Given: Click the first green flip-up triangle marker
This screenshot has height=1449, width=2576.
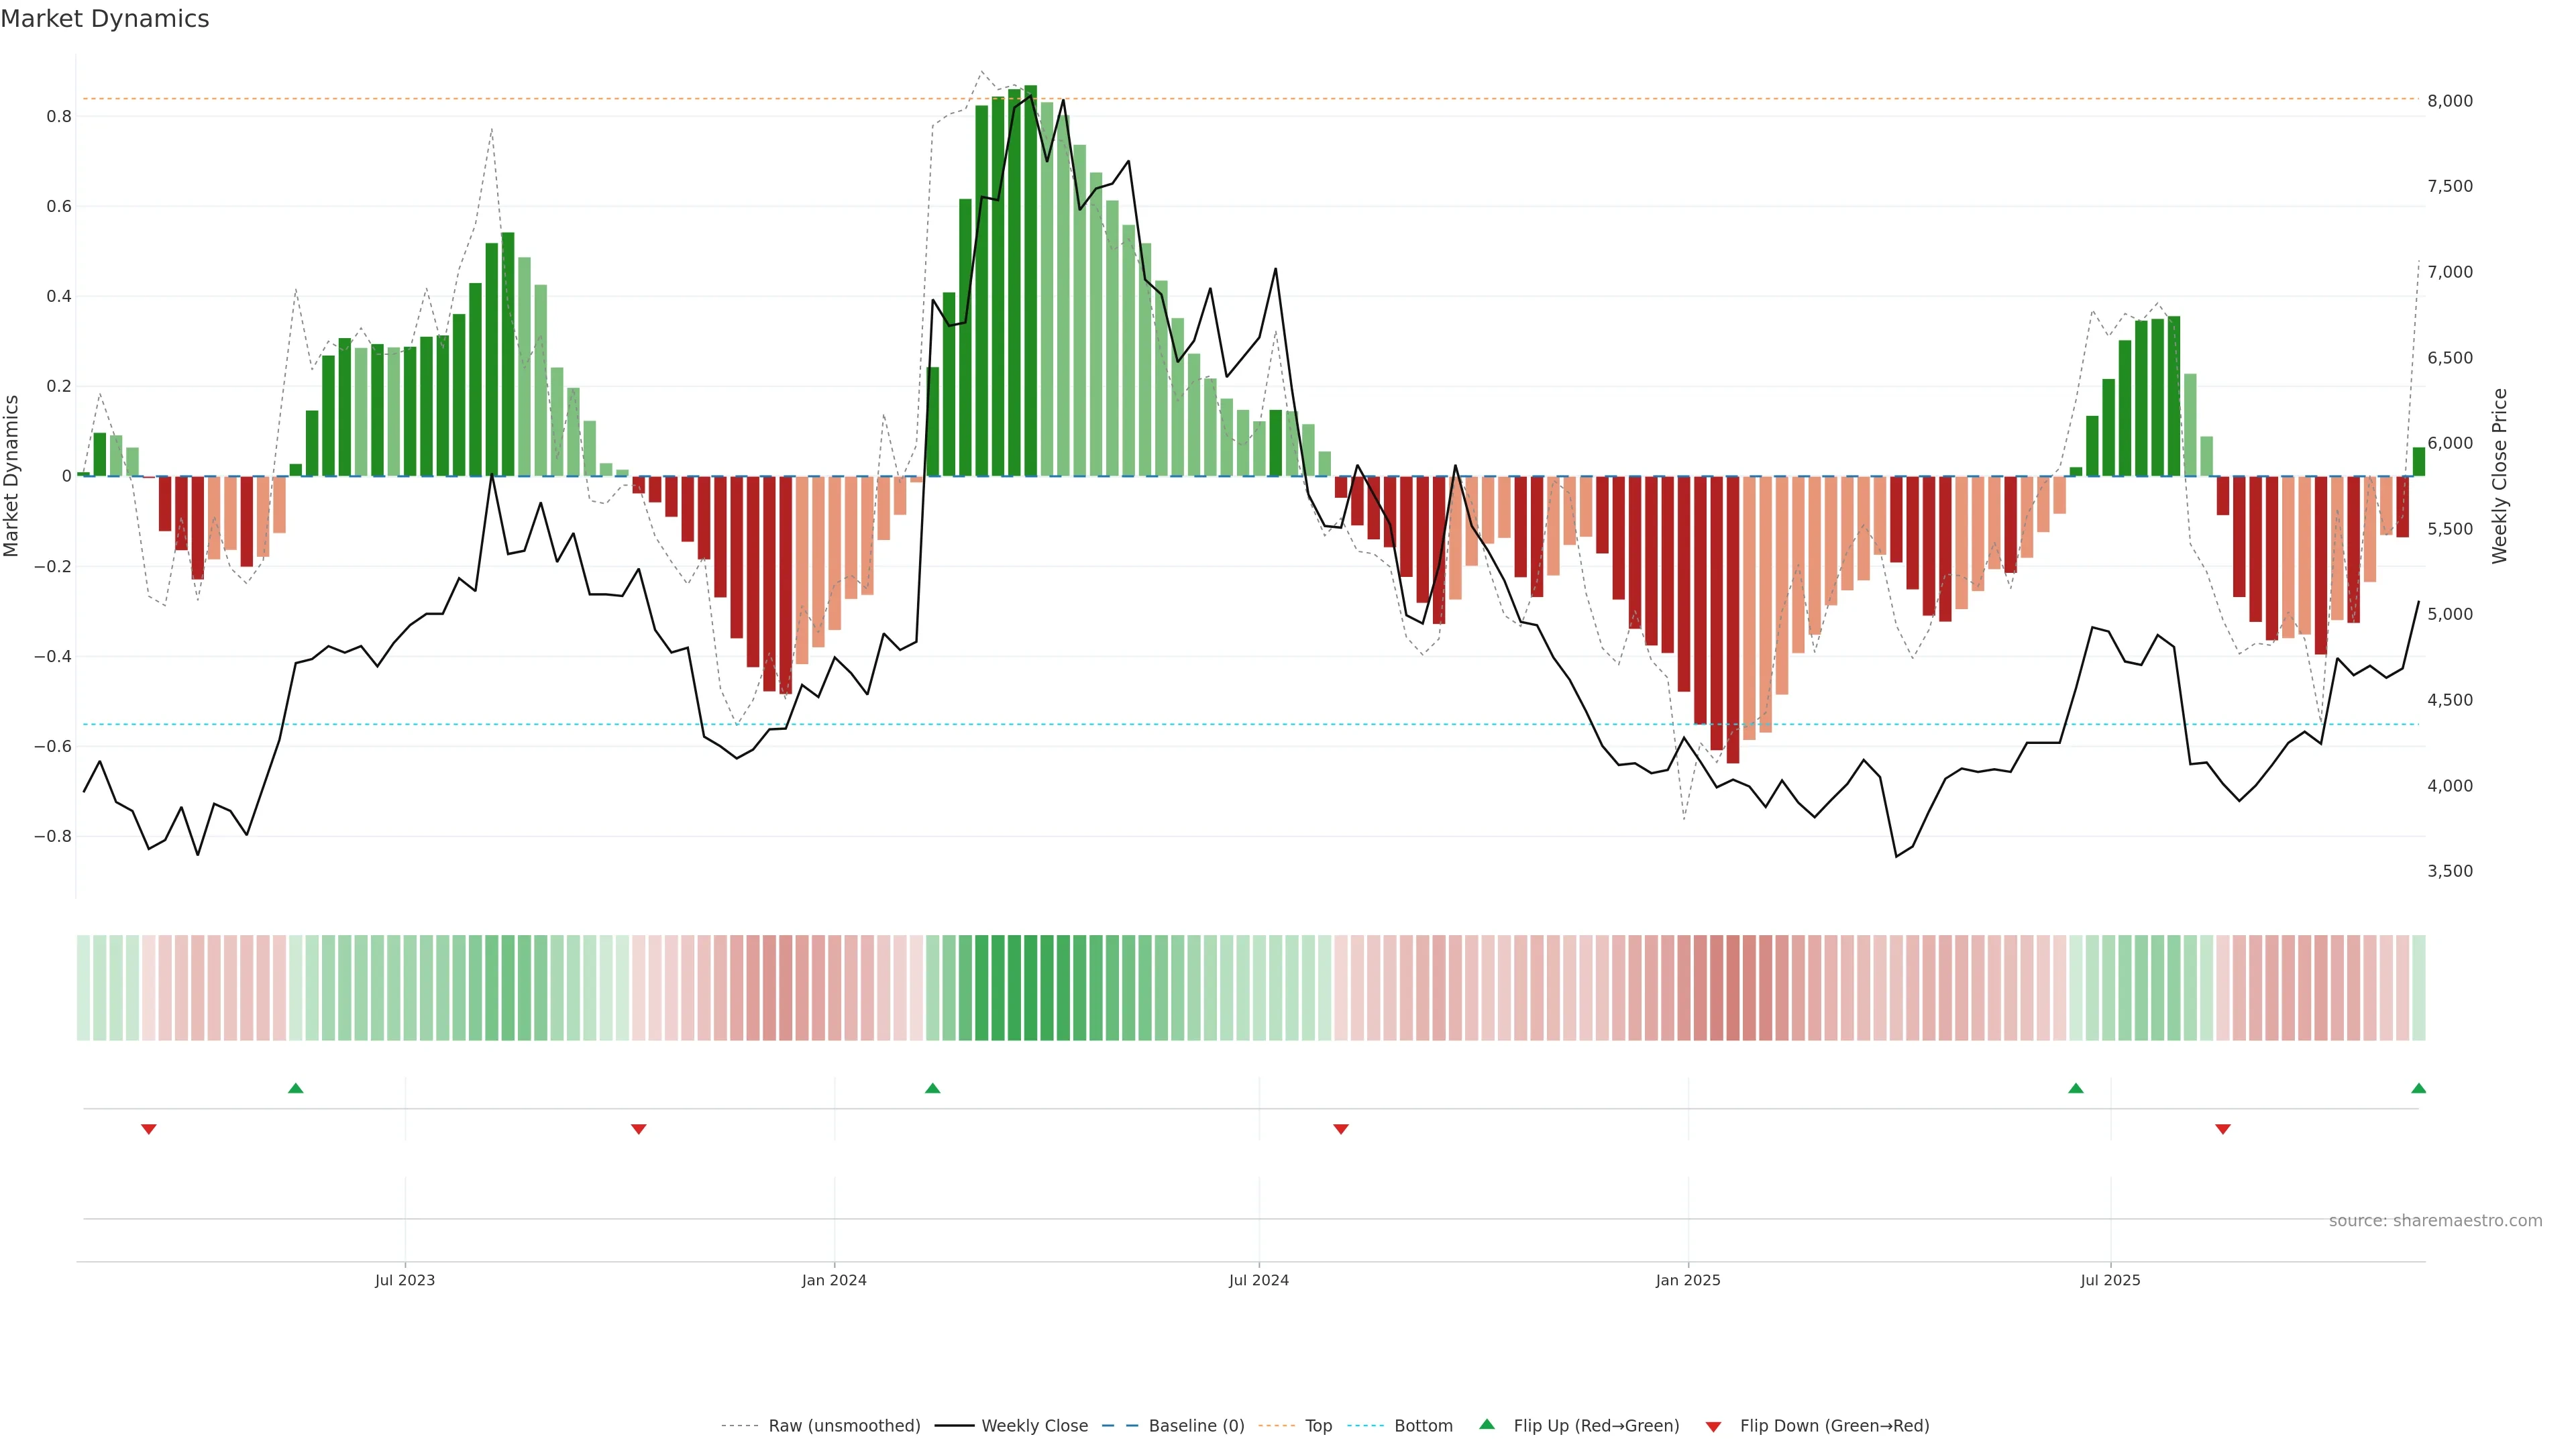Looking at the screenshot, I should 295,1088.
